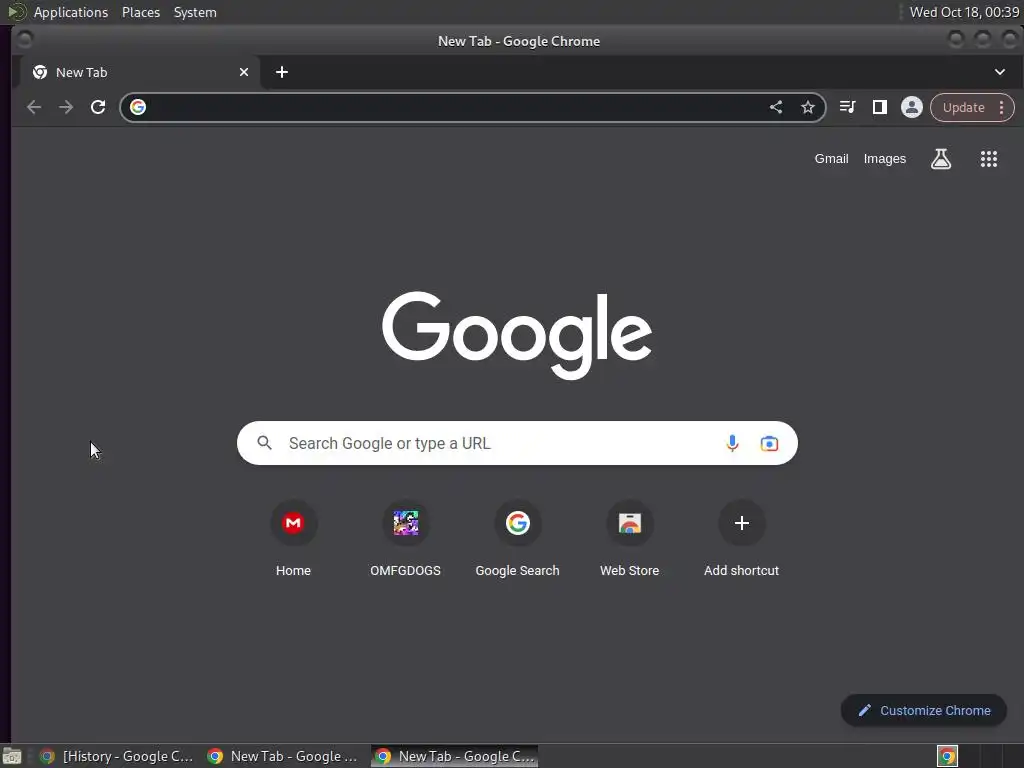1024x768 pixels.
Task: Click the Chrome tray icon in the bottom panel
Action: [x=947, y=756]
